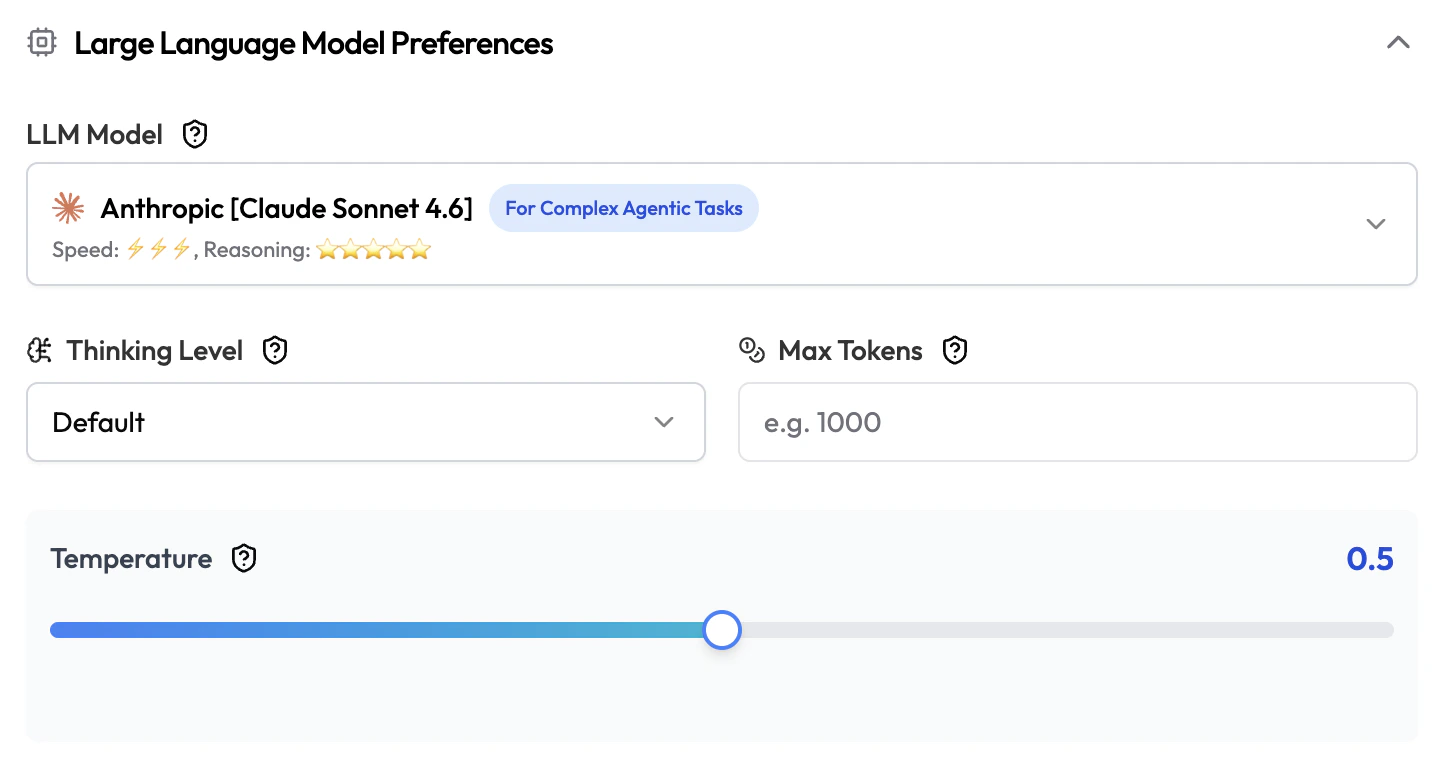Click the "Temperature" label text
This screenshot has width=1444, height=758.
[x=131, y=558]
